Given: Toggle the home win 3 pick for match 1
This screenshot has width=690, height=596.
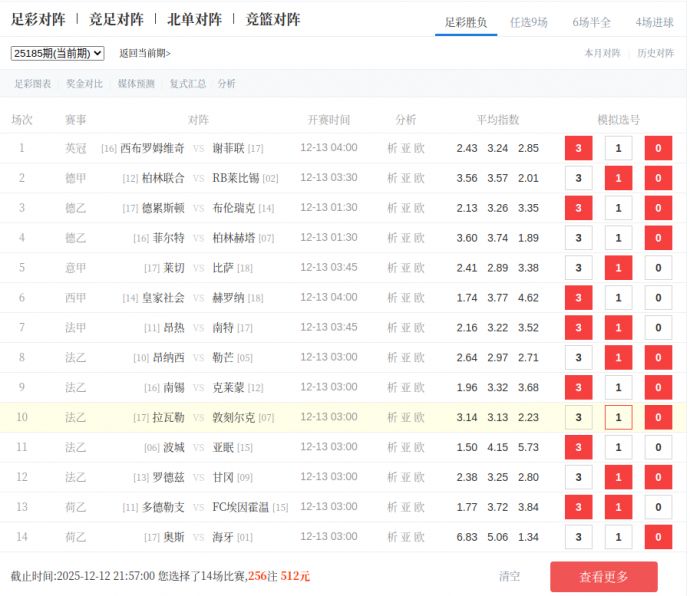Looking at the screenshot, I should pyautogui.click(x=578, y=148).
